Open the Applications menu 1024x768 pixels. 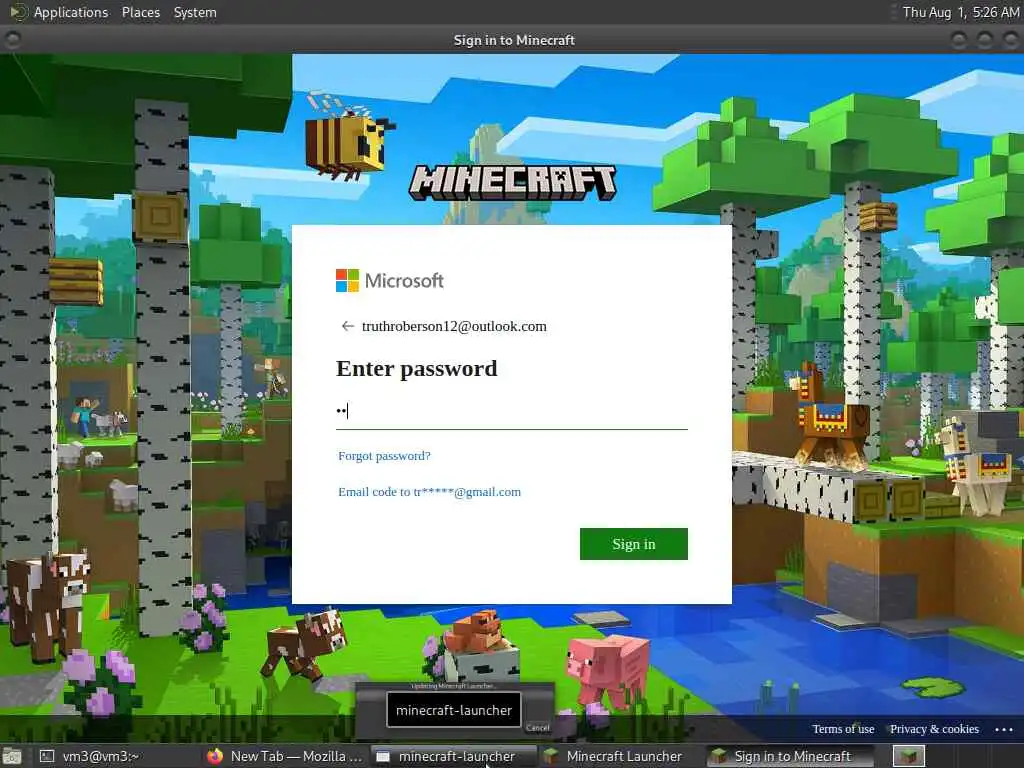pos(71,12)
